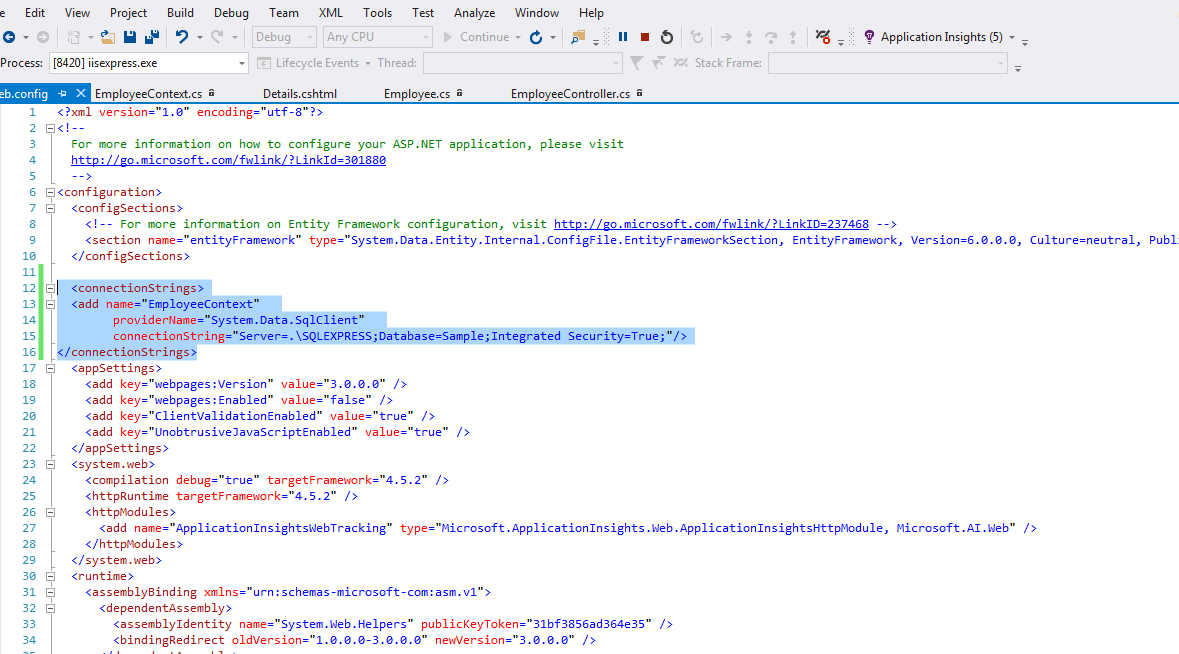Click the Application Insights lightbulb icon
Image resolution: width=1179 pixels, height=654 pixels.
[x=870, y=37]
